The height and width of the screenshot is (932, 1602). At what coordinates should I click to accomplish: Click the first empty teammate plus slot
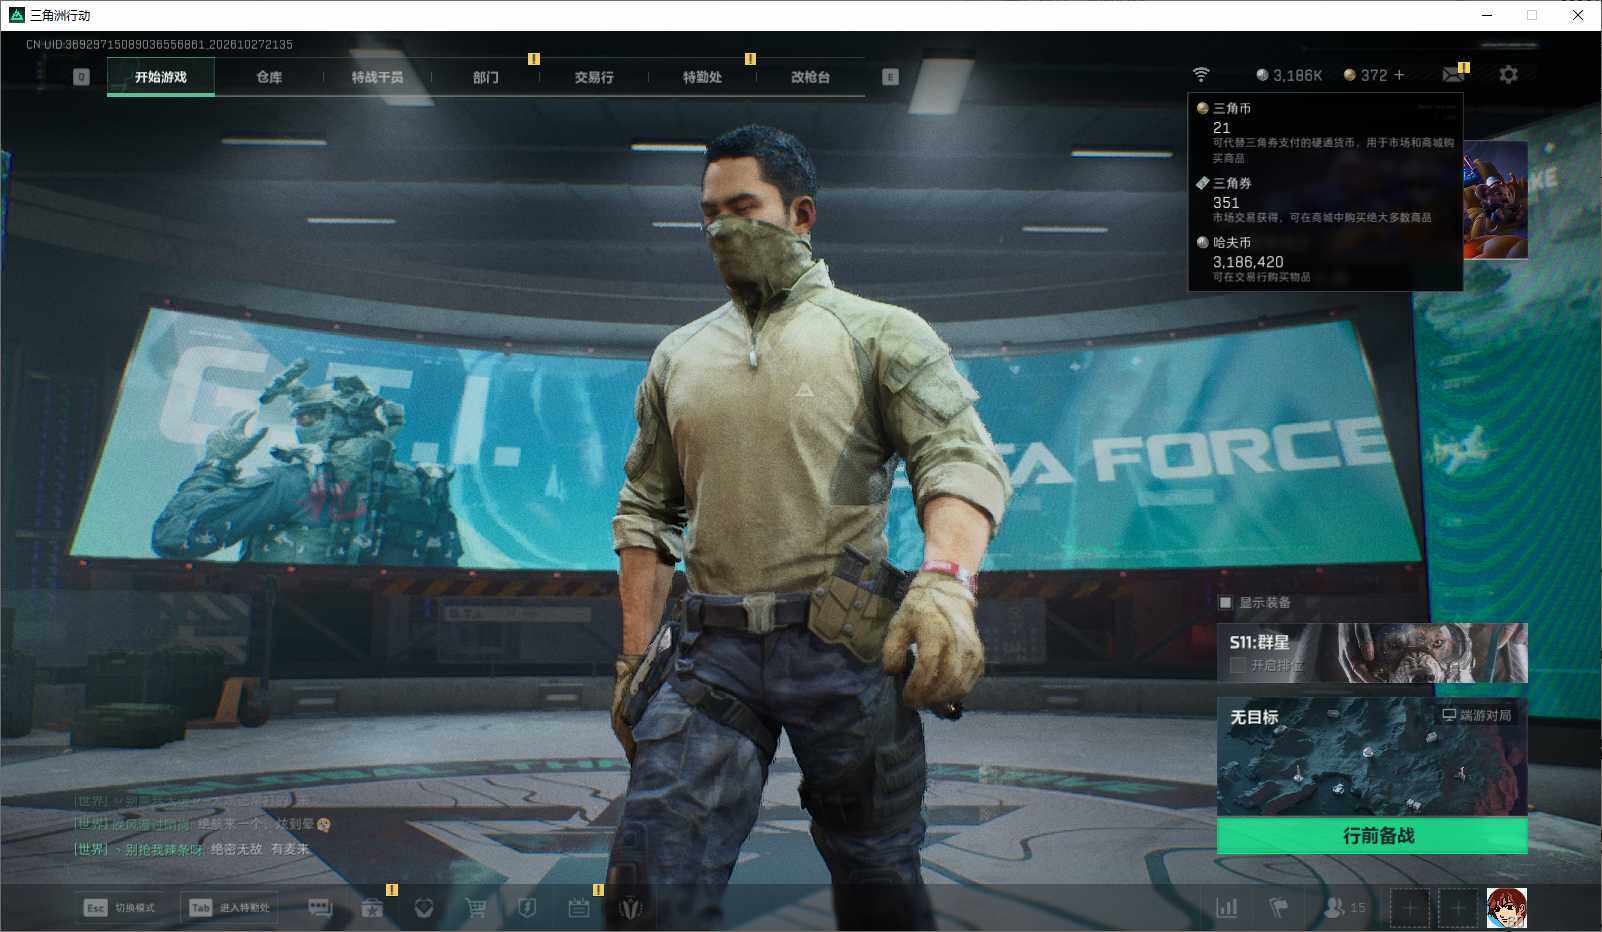[1410, 908]
